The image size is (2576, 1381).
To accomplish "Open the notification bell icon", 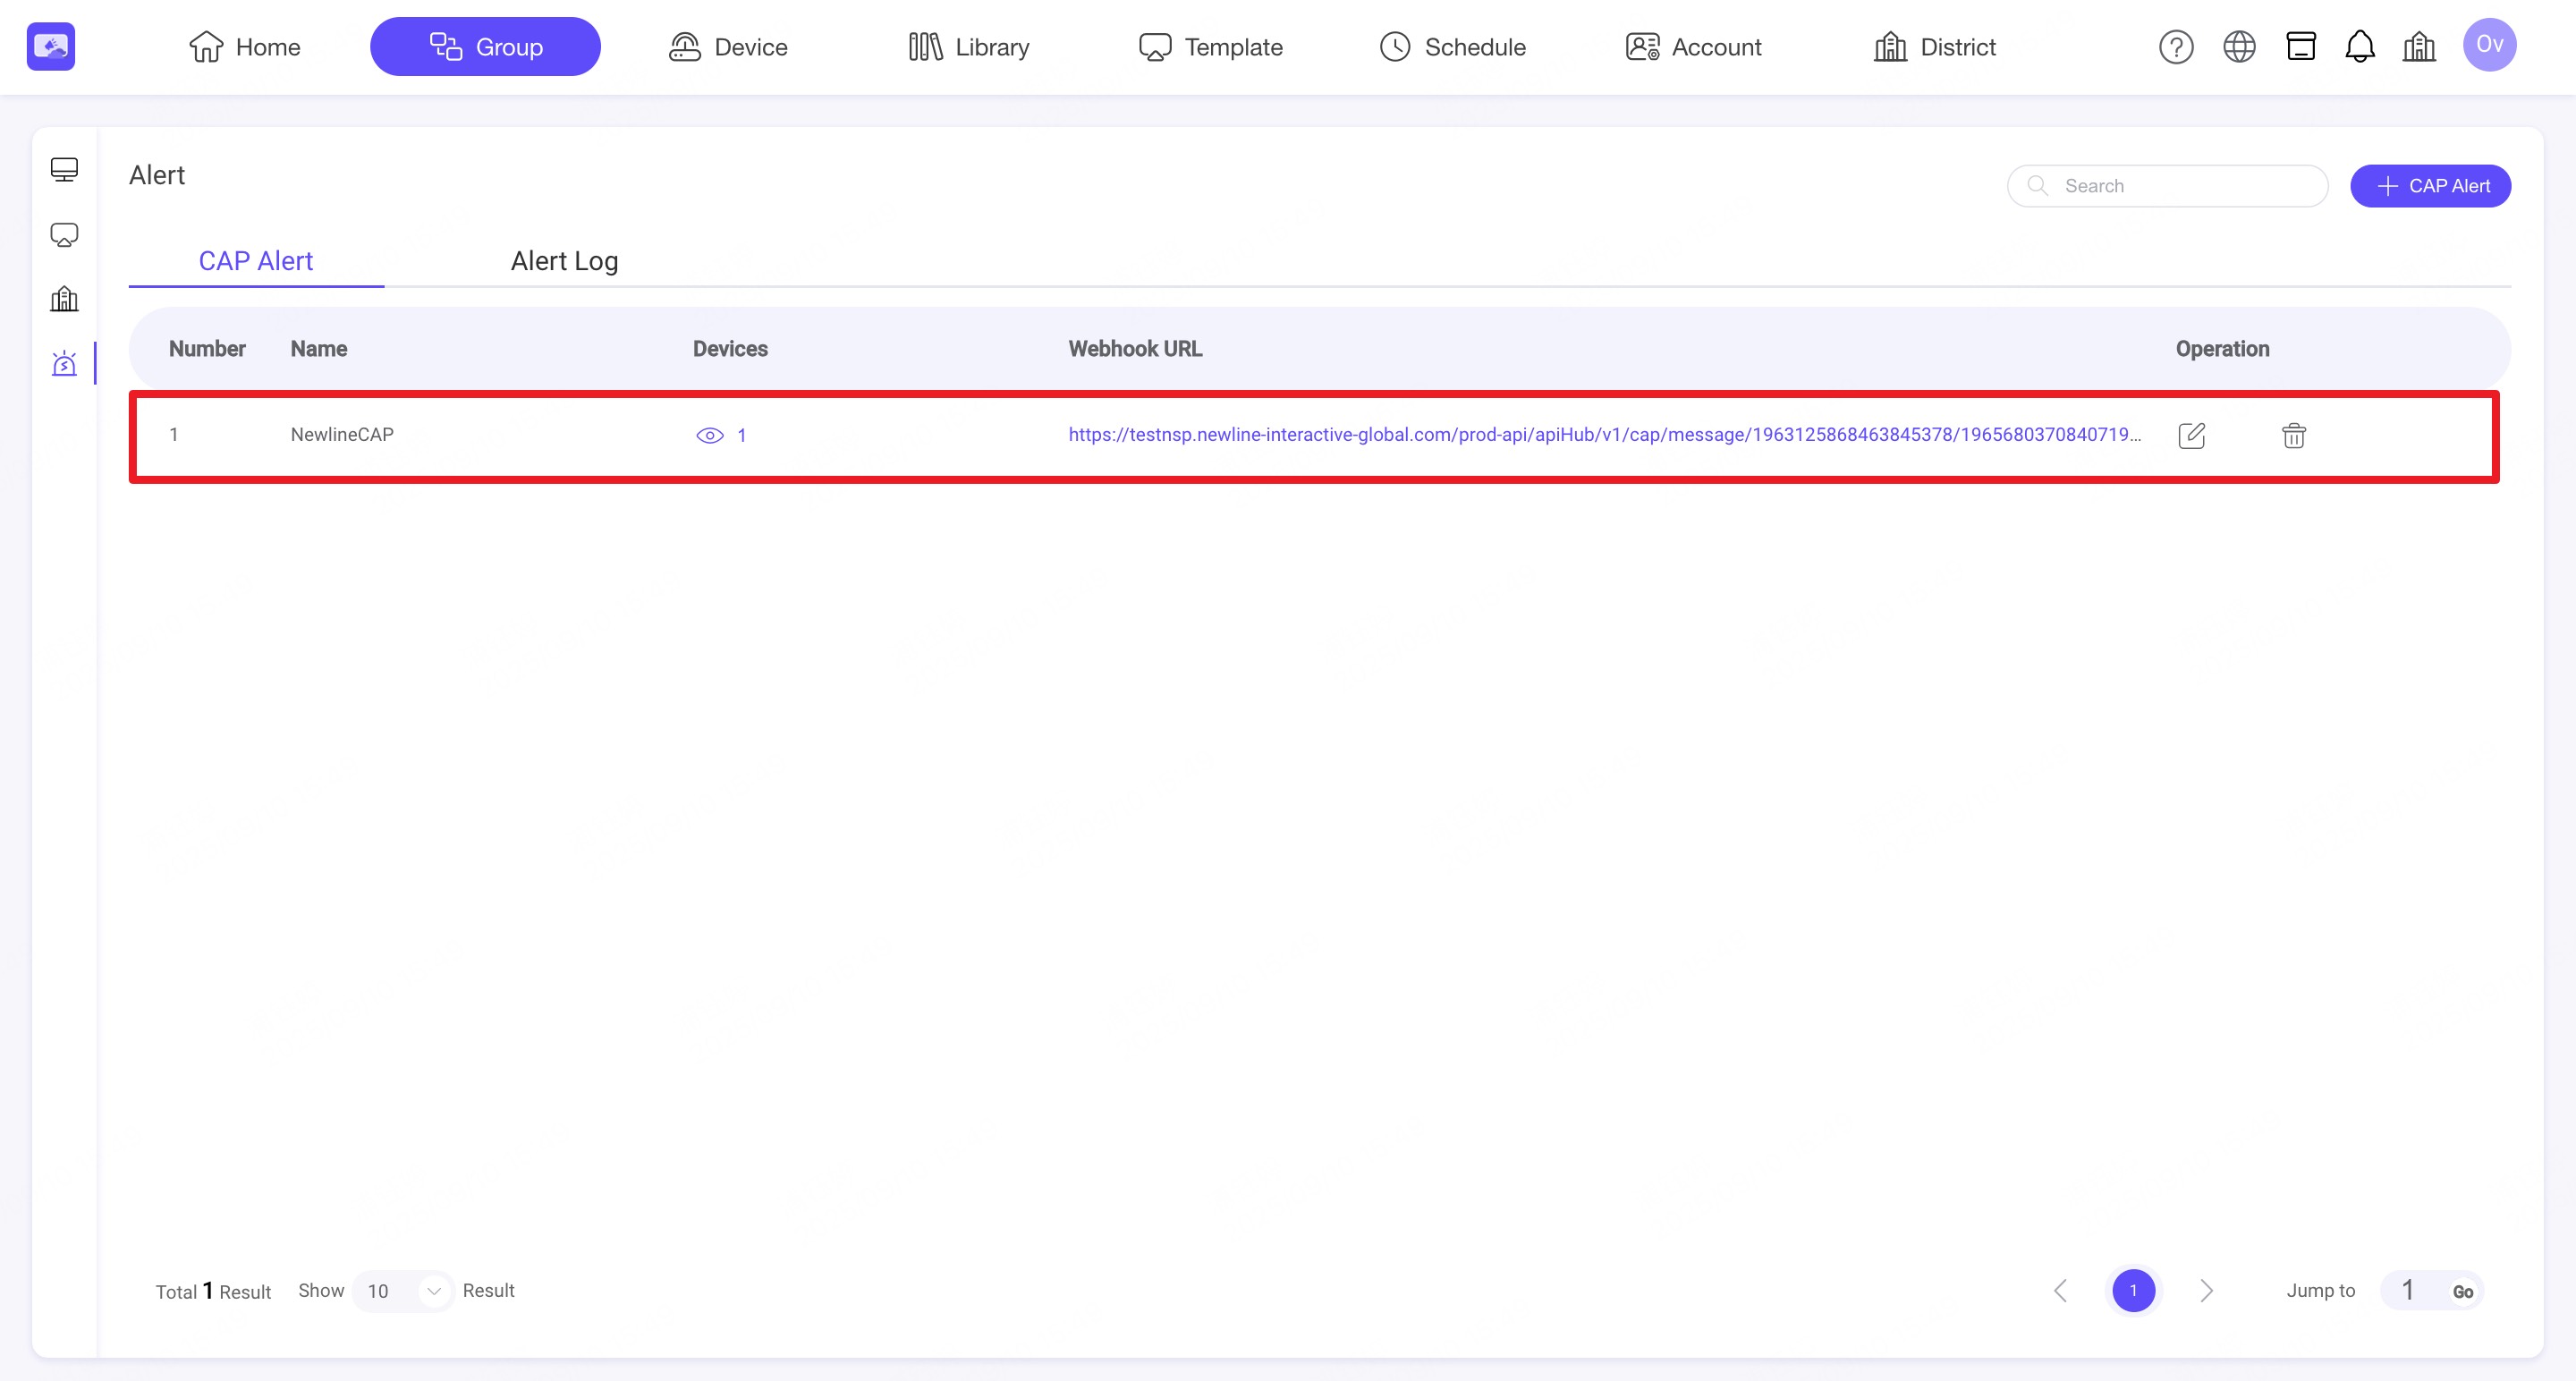I will pyautogui.click(x=2359, y=47).
